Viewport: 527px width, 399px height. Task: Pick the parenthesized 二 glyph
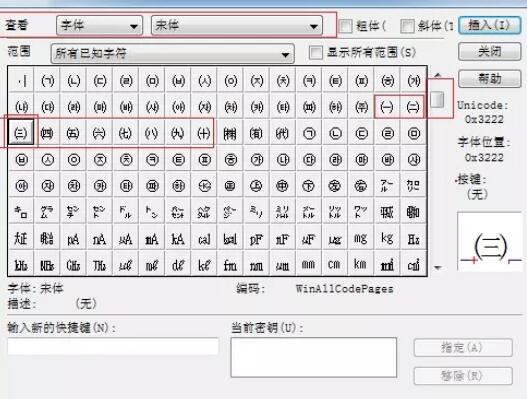pyautogui.click(x=413, y=107)
